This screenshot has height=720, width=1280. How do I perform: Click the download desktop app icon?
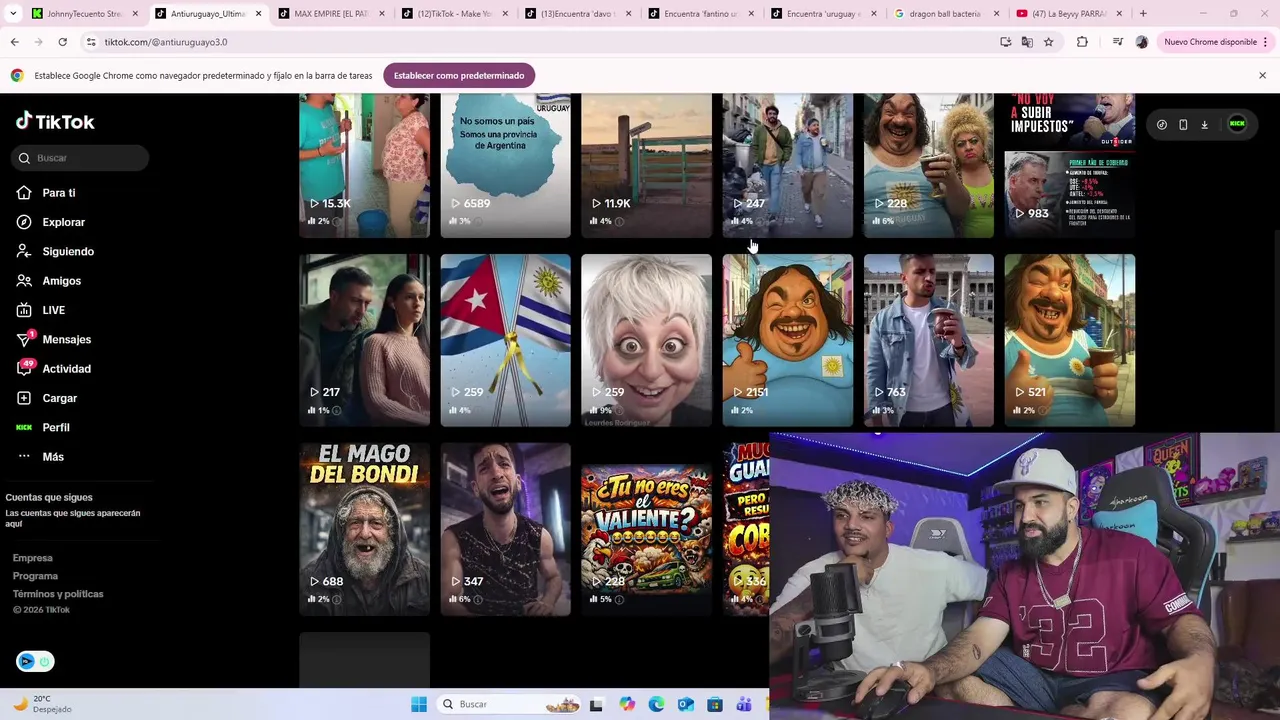[x=1205, y=125]
